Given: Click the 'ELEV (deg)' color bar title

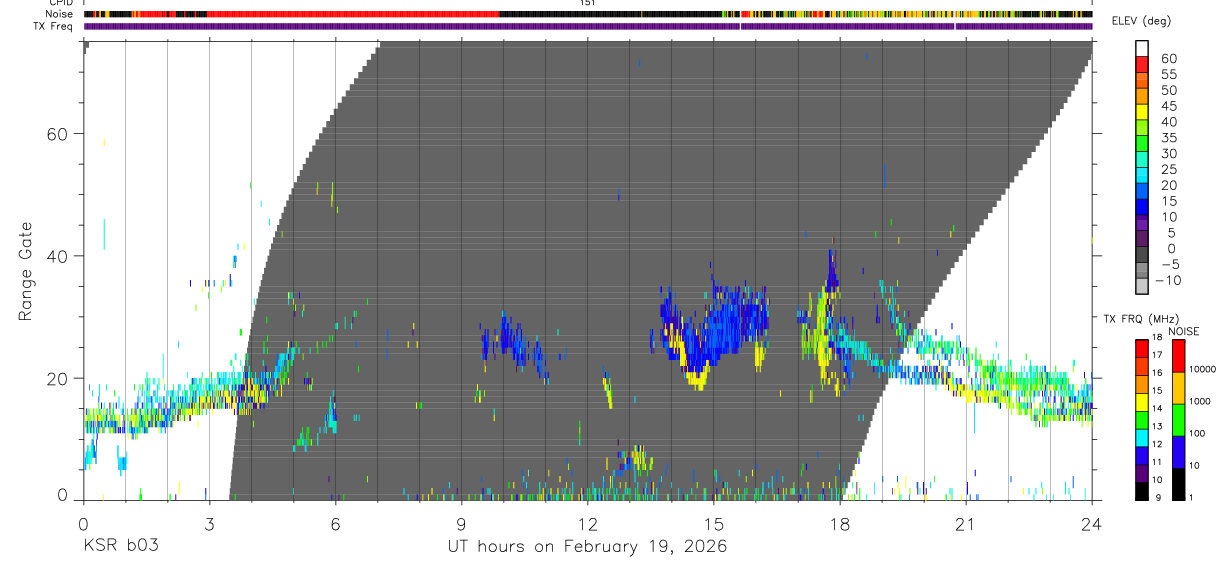Looking at the screenshot, I should coord(1139,22).
